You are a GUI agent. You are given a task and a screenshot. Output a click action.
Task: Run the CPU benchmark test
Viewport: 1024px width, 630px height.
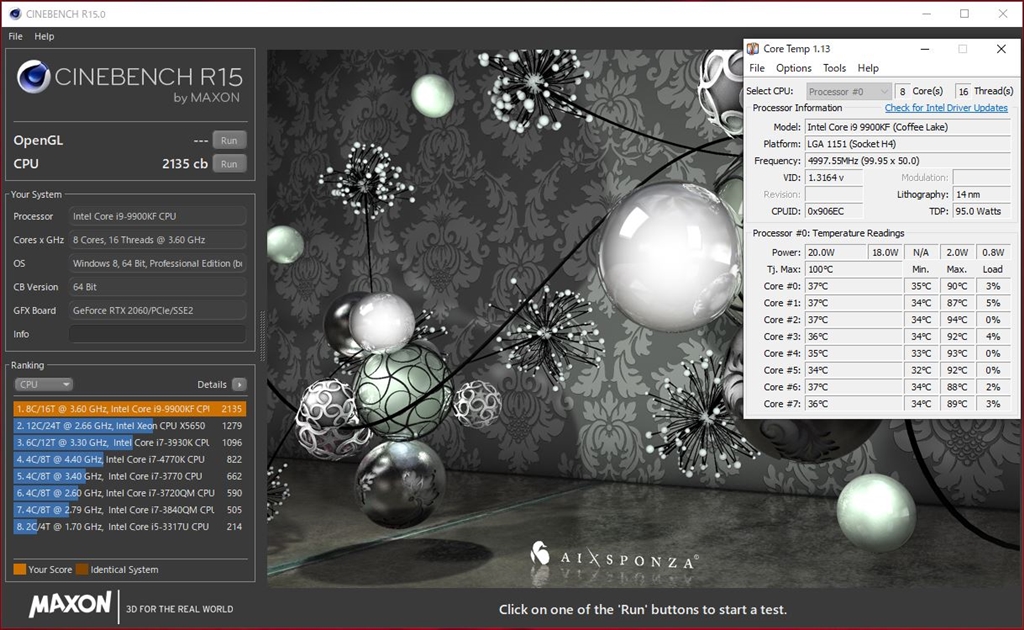229,164
